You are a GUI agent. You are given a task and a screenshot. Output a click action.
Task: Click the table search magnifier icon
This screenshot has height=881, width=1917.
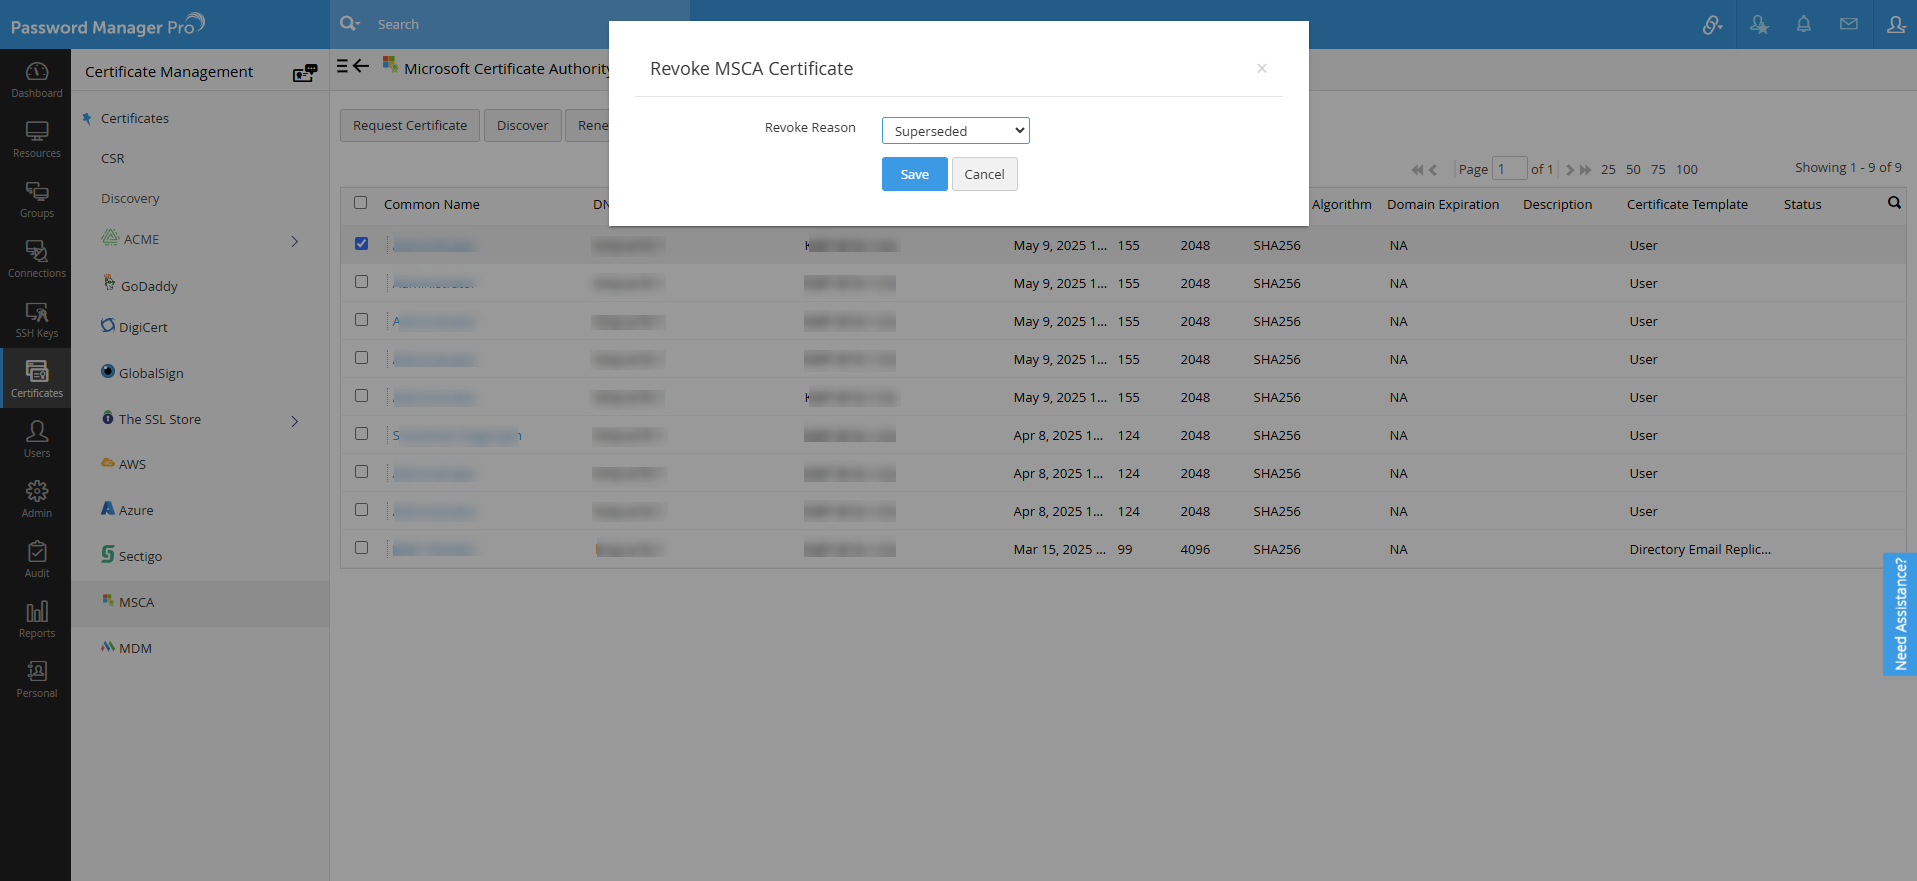coord(1894,203)
